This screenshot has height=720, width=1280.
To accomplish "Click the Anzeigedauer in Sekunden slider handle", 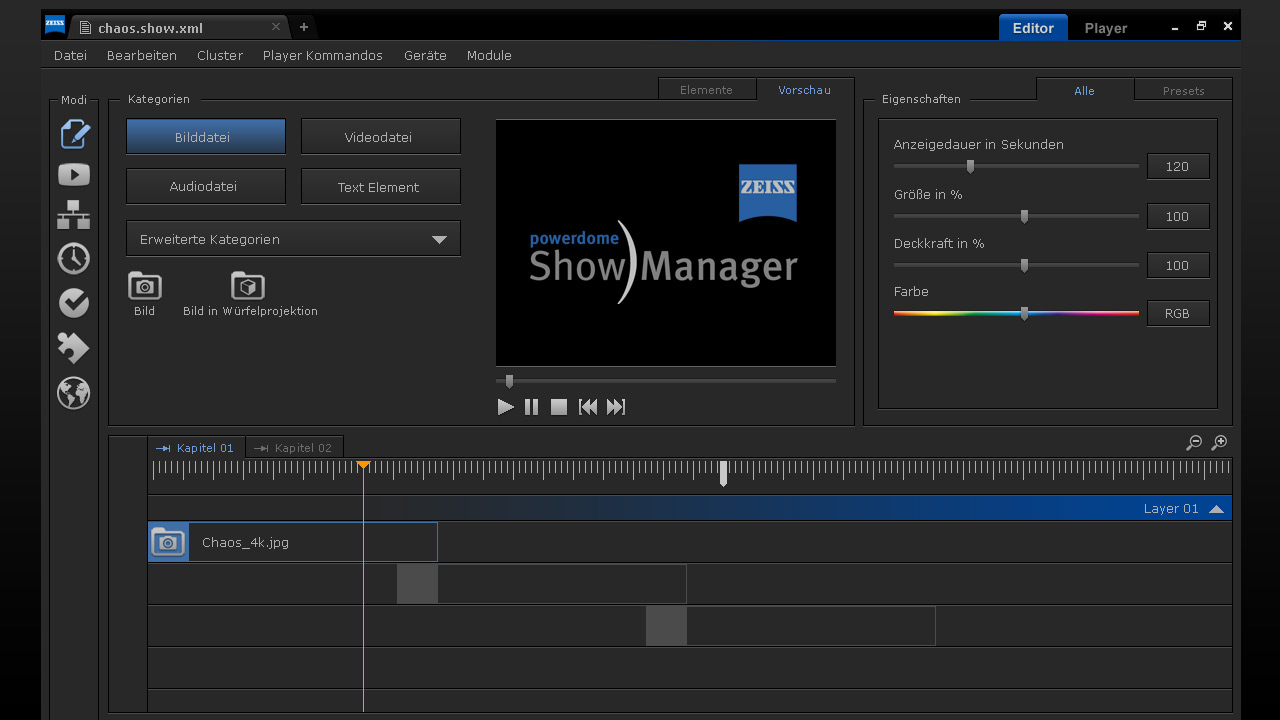I will (970, 166).
